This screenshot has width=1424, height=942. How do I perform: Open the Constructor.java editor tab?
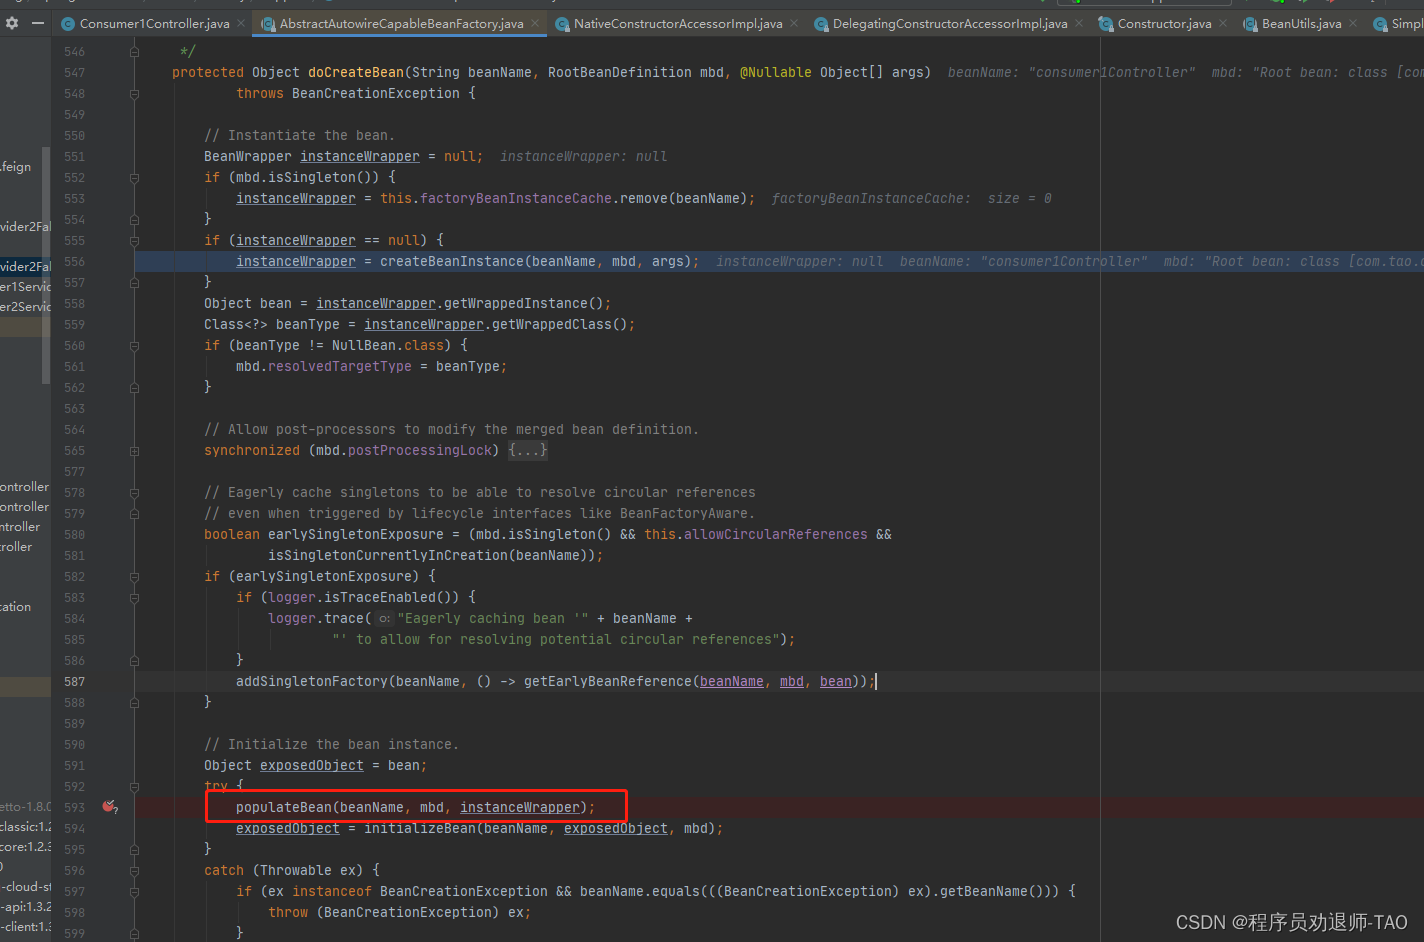1164,23
